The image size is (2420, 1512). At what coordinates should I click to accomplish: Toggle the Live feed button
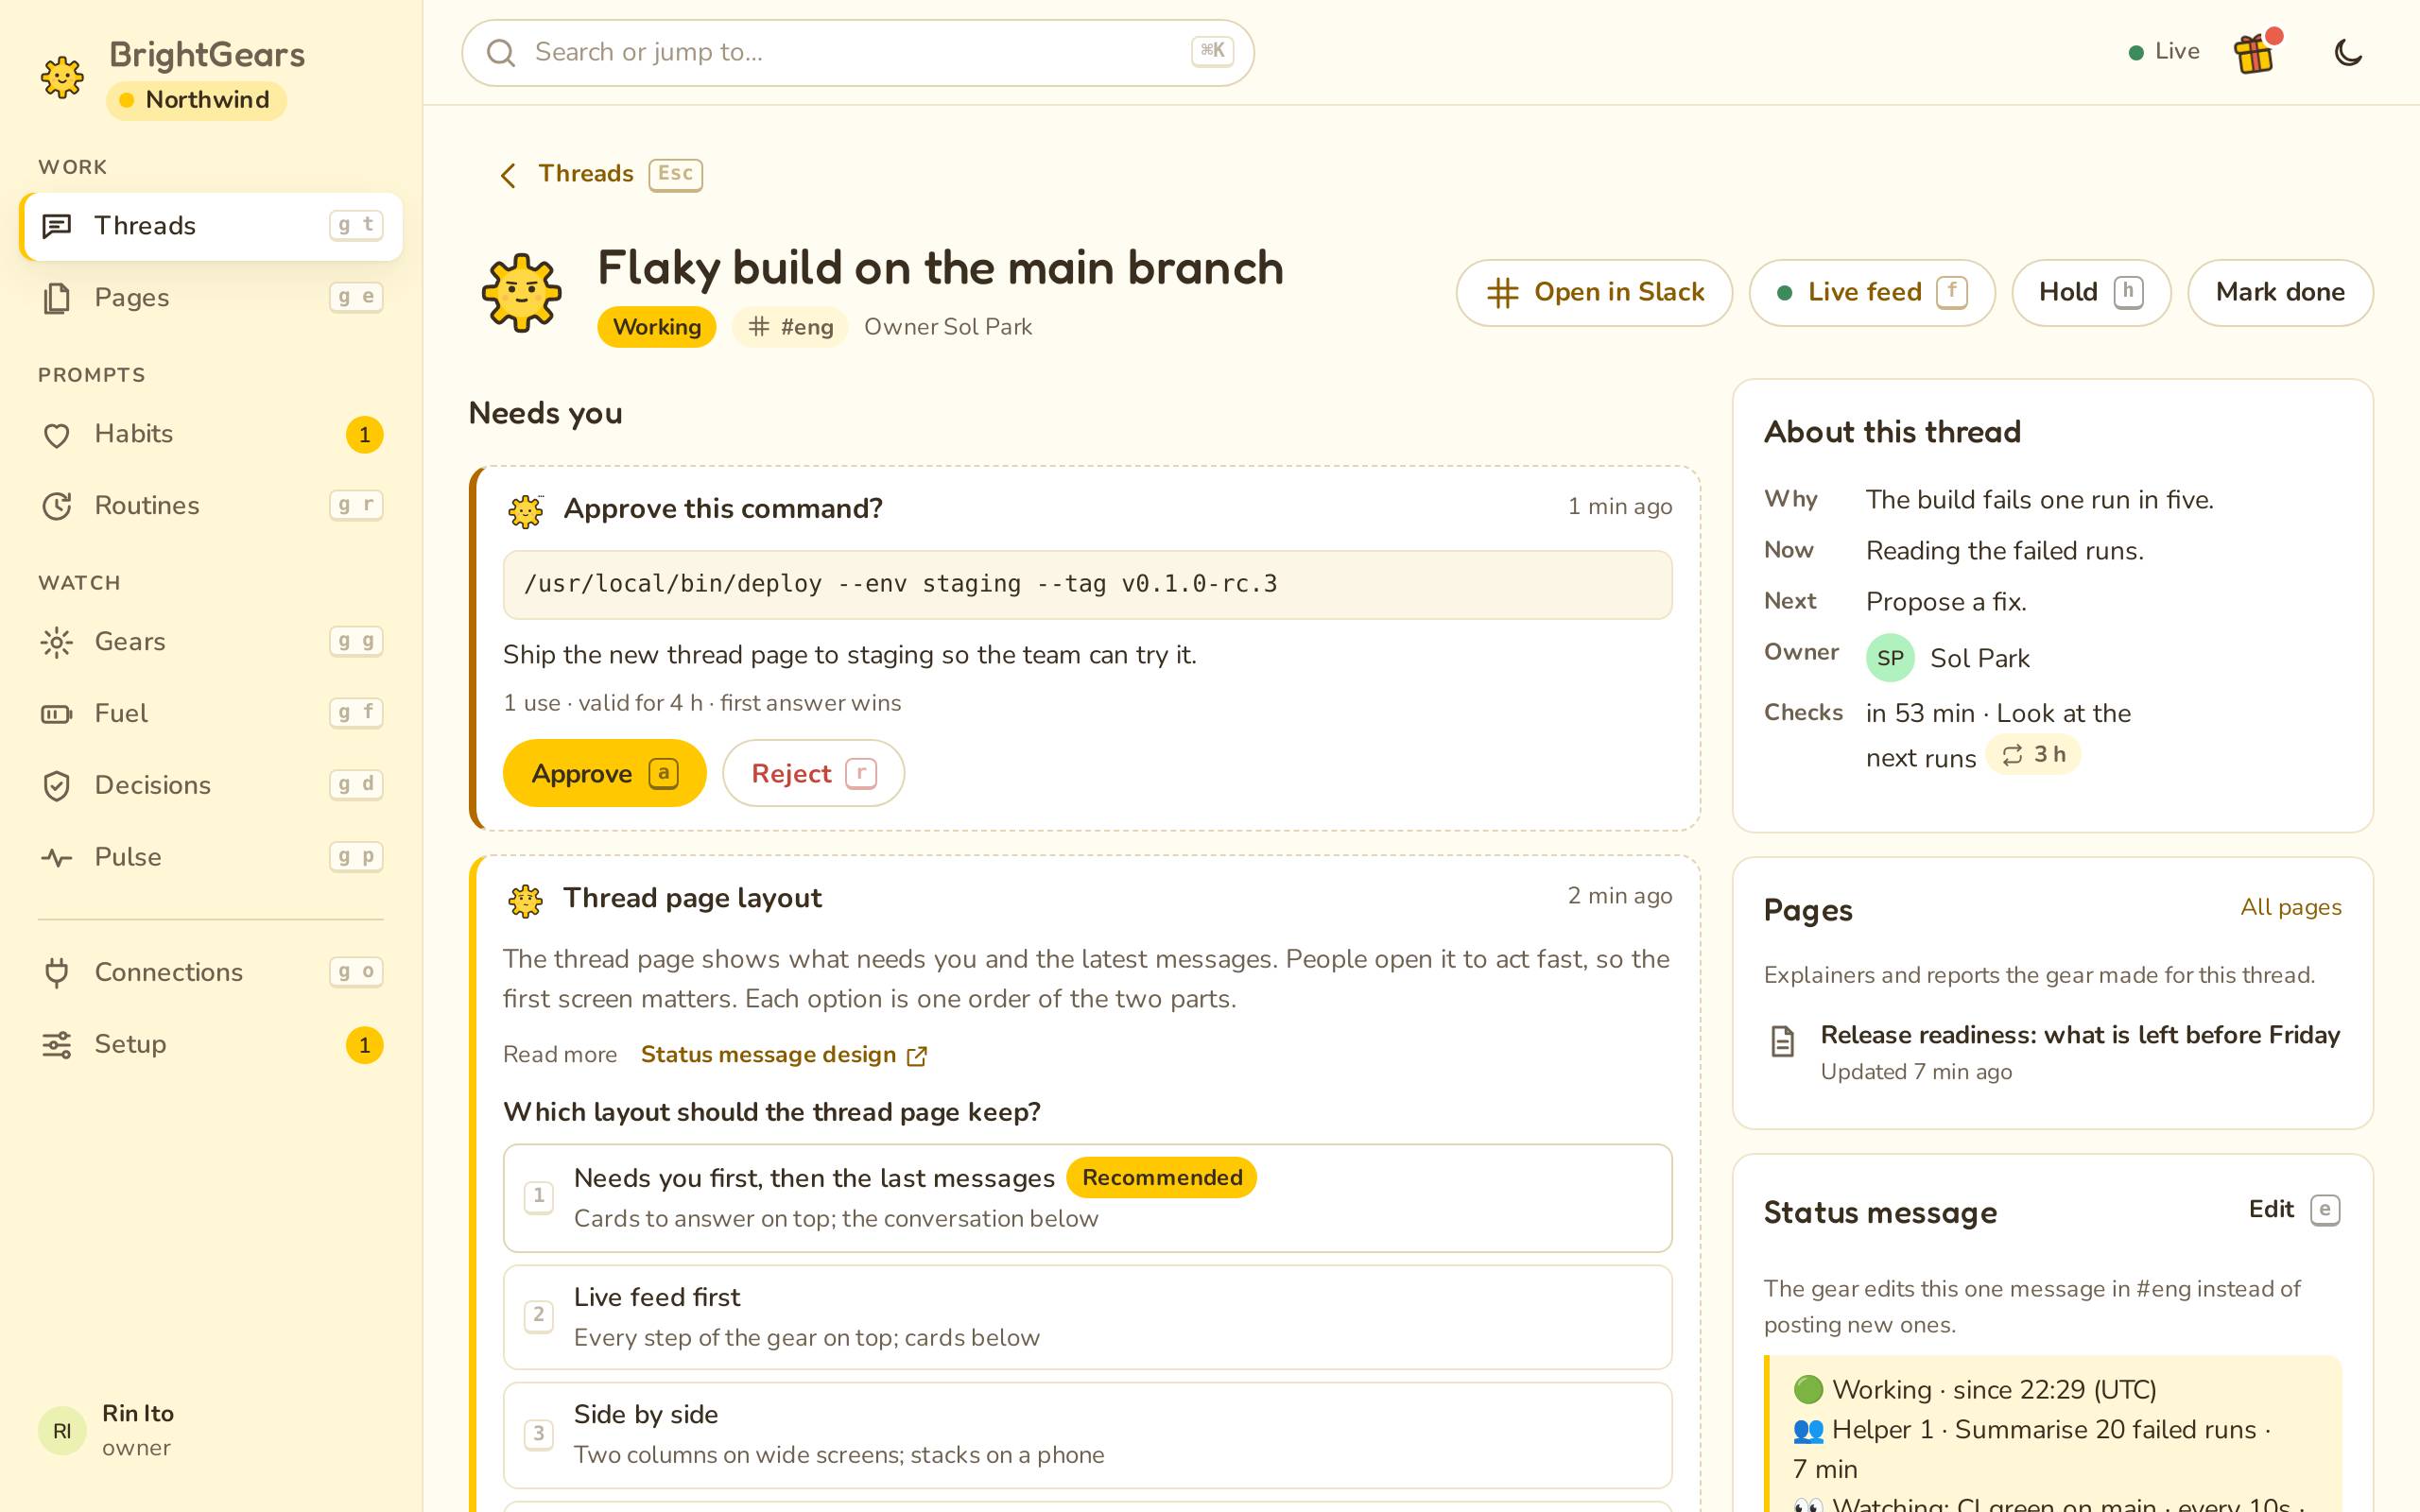click(1871, 293)
